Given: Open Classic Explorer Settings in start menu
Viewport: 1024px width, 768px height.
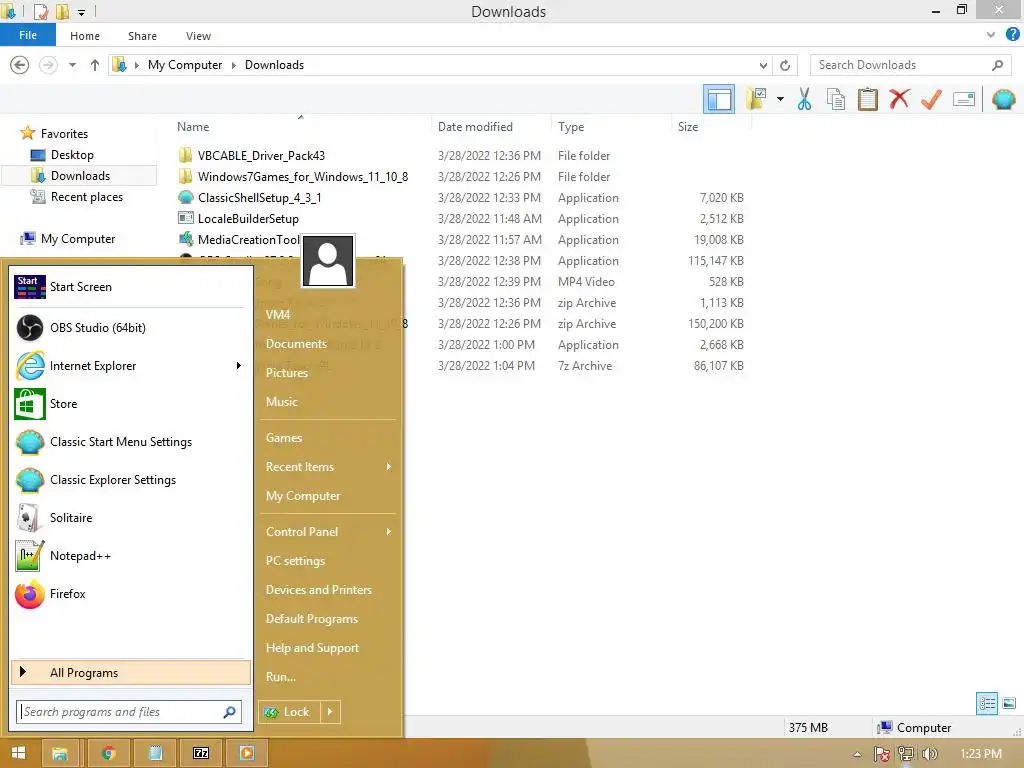Looking at the screenshot, I should [x=131, y=479].
